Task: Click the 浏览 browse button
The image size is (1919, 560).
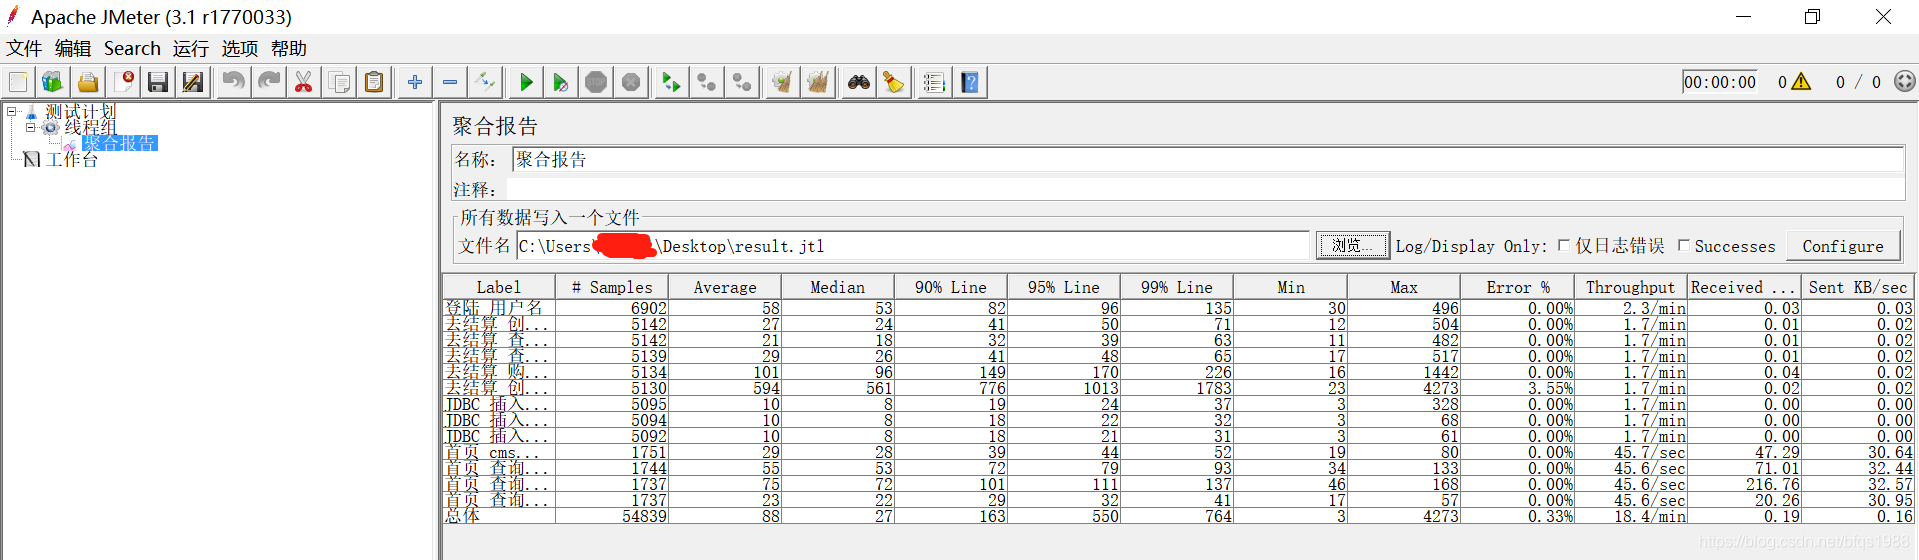Action: coord(1352,245)
